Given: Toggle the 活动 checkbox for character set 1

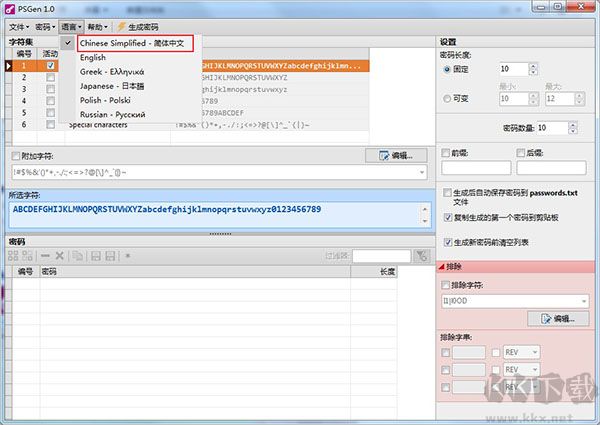Looking at the screenshot, I should click(x=50, y=66).
